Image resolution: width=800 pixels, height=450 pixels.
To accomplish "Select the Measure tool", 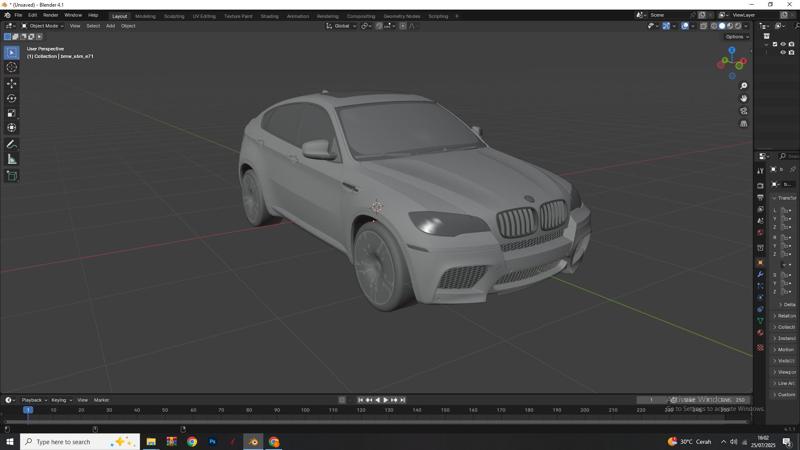I will (11, 160).
